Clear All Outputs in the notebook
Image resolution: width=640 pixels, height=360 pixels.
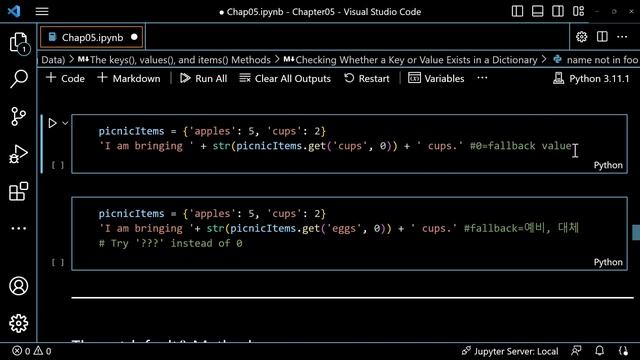(x=285, y=78)
